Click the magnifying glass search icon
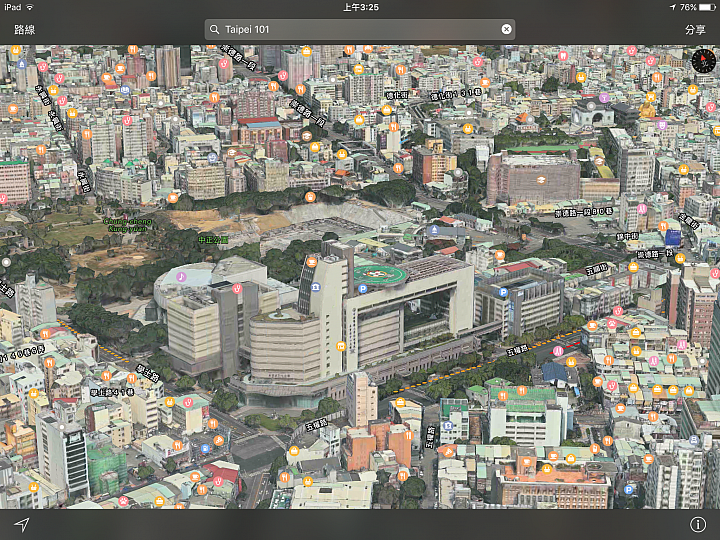The width and height of the screenshot is (720, 540). (x=214, y=29)
